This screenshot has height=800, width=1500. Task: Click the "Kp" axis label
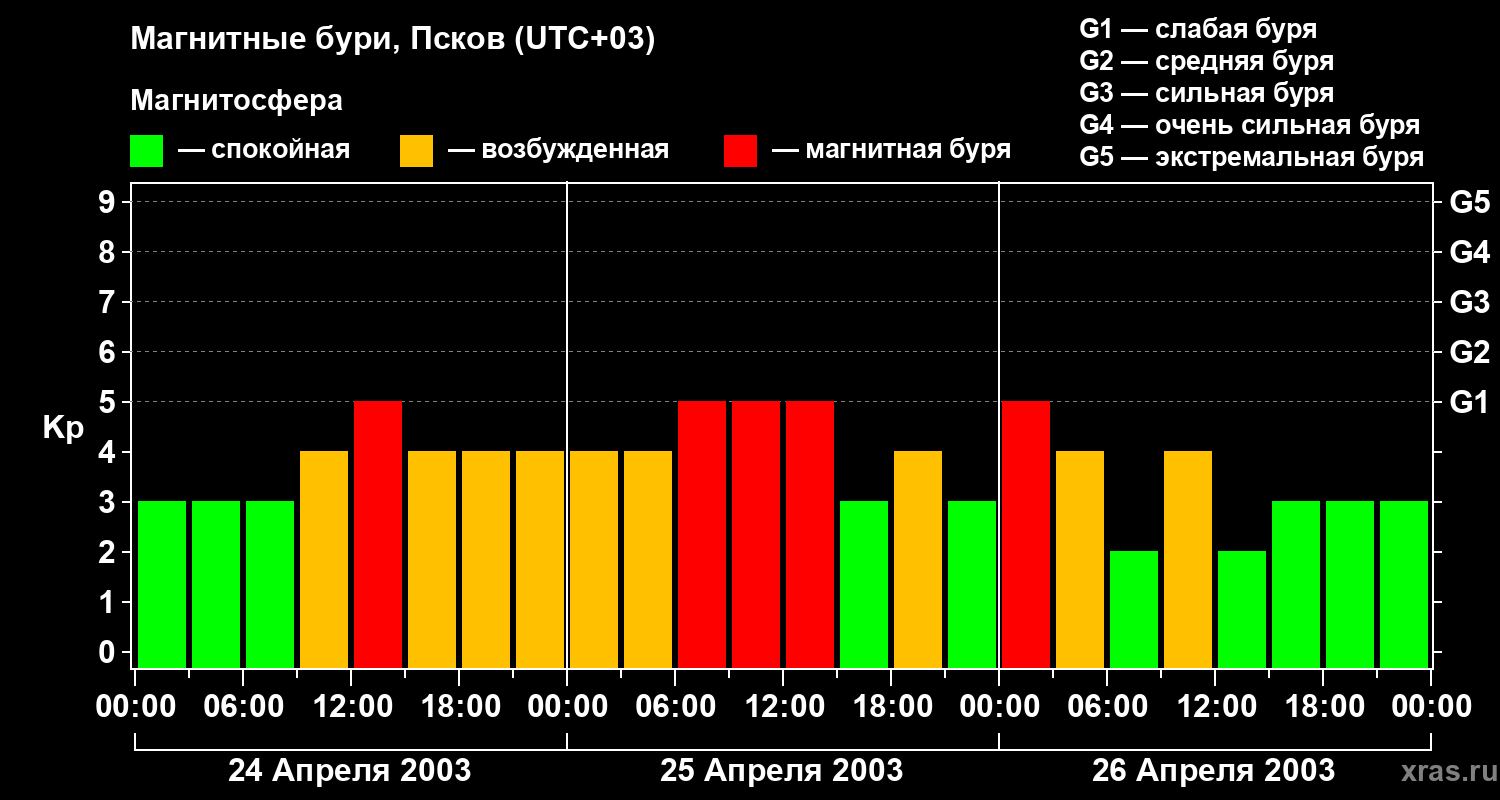tap(63, 428)
